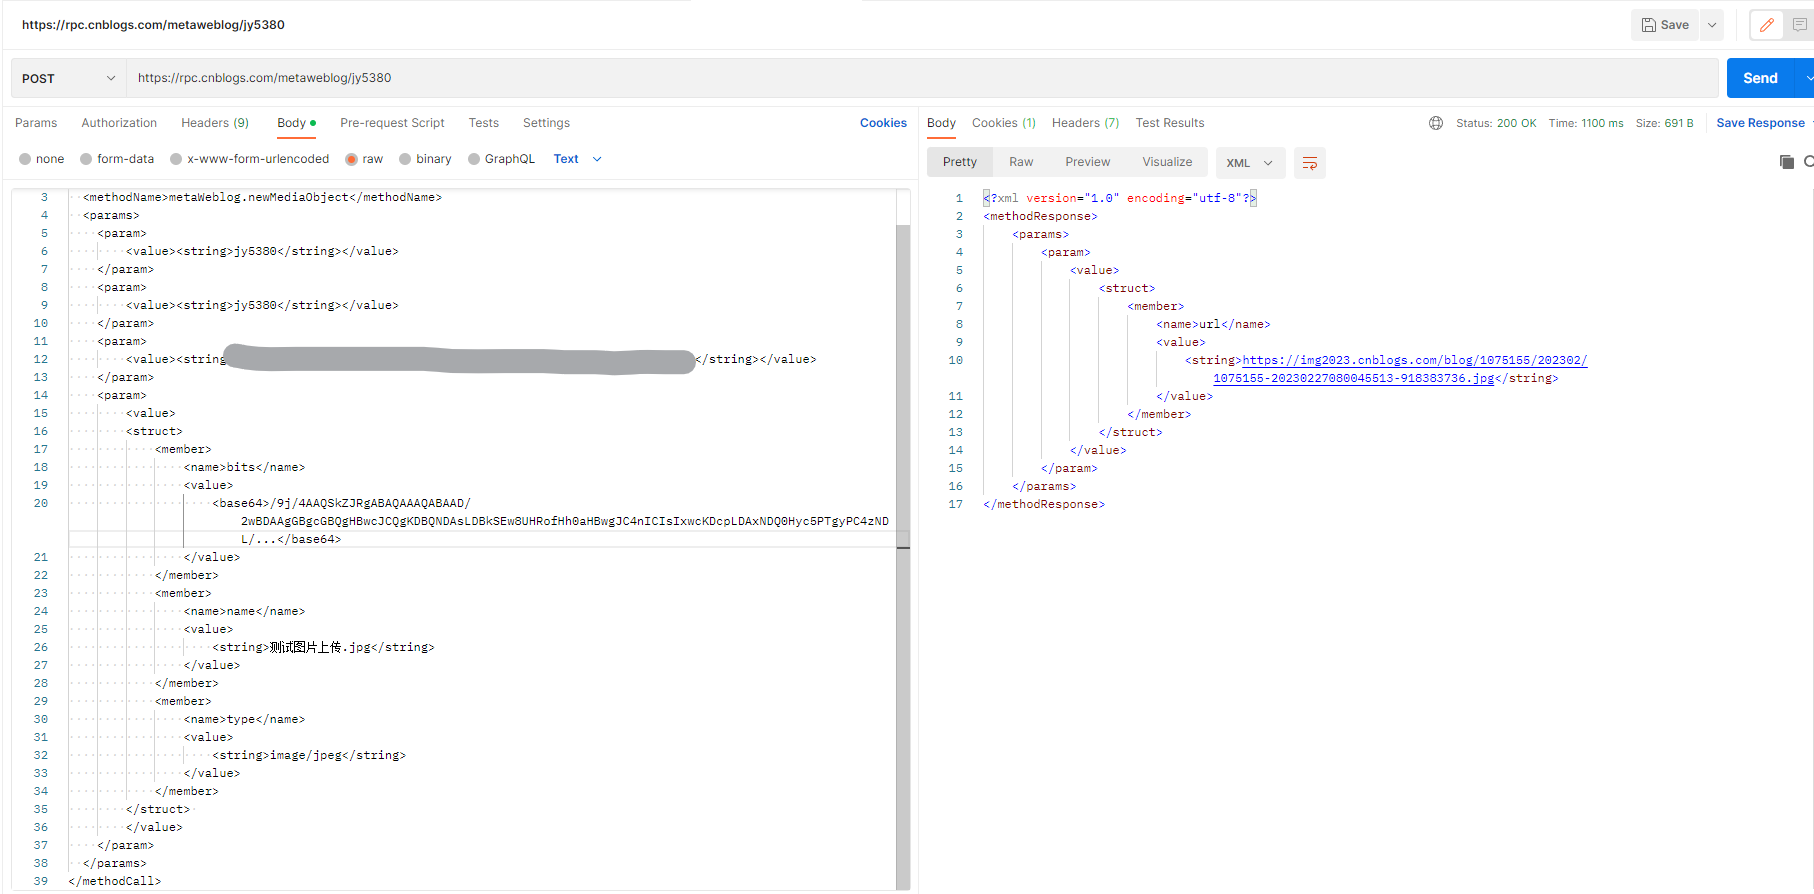Viewport: 1814px width, 894px height.
Task: Open the request Settings tab
Action: [546, 123]
